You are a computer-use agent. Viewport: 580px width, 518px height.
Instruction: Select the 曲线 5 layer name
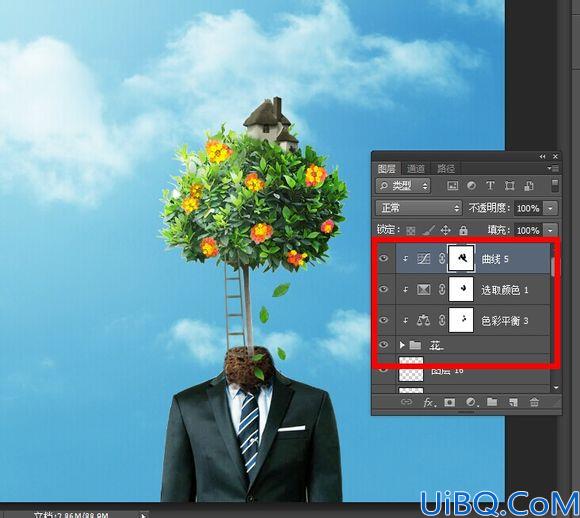[x=495, y=259]
